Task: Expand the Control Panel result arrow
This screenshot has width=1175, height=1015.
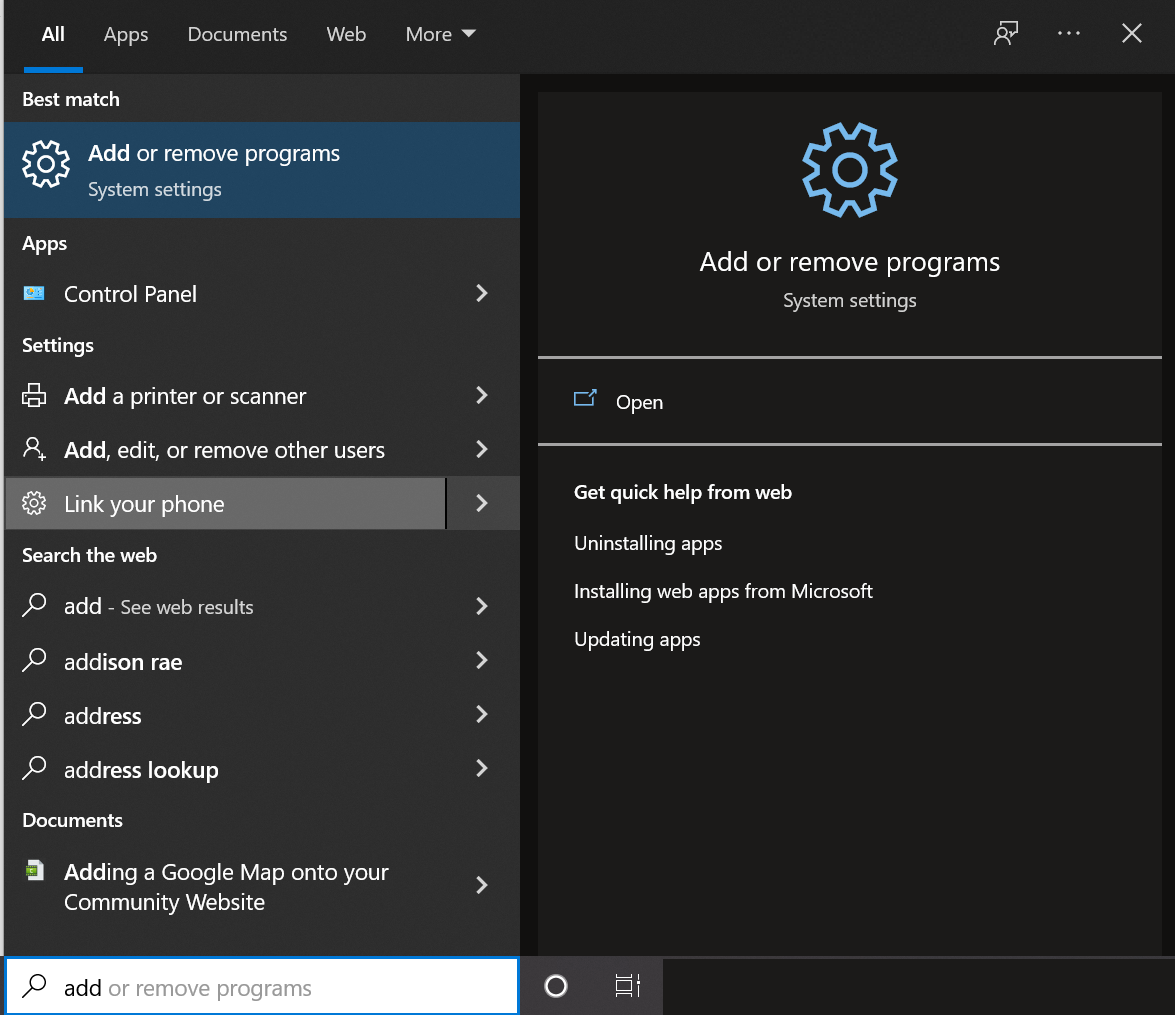Action: click(x=482, y=293)
